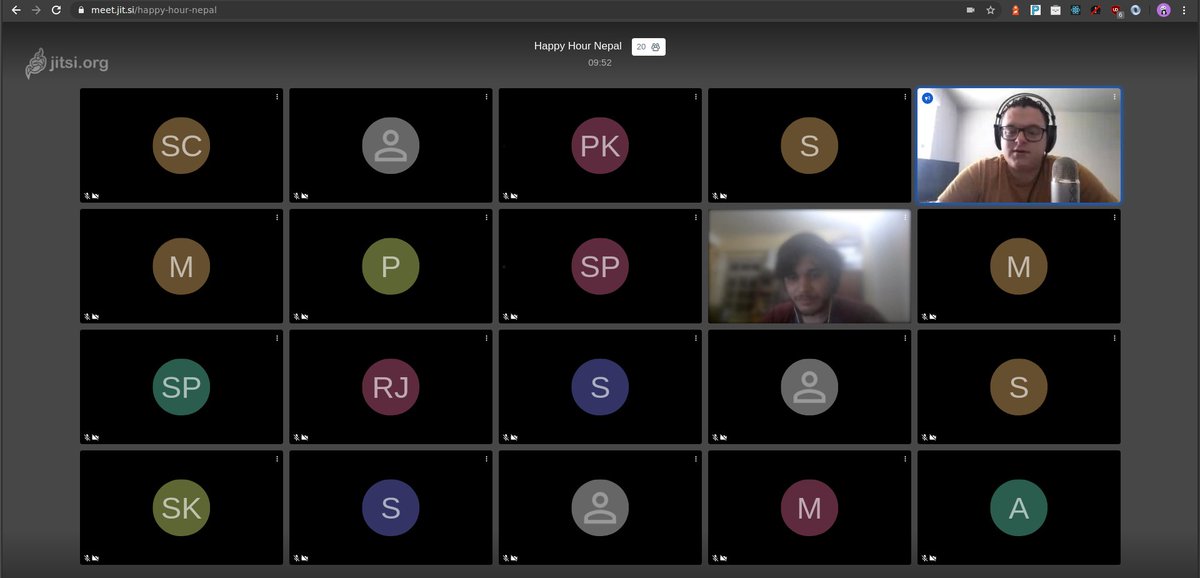Image resolution: width=1200 pixels, height=578 pixels.
Task: Click the blue moderator badge on your video tile
Action: point(927,98)
